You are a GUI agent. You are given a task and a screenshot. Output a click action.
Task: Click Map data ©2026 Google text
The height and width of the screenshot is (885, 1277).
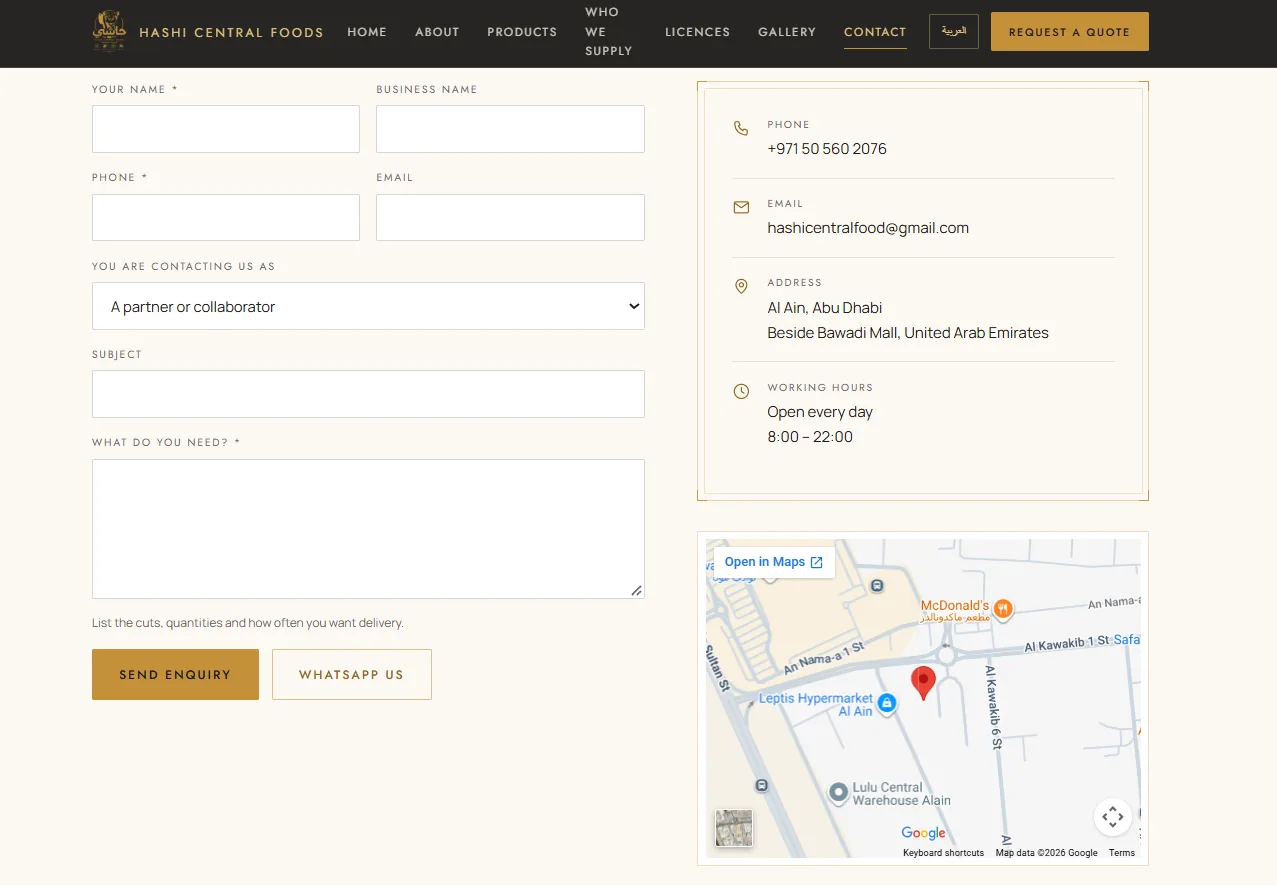(x=1046, y=853)
